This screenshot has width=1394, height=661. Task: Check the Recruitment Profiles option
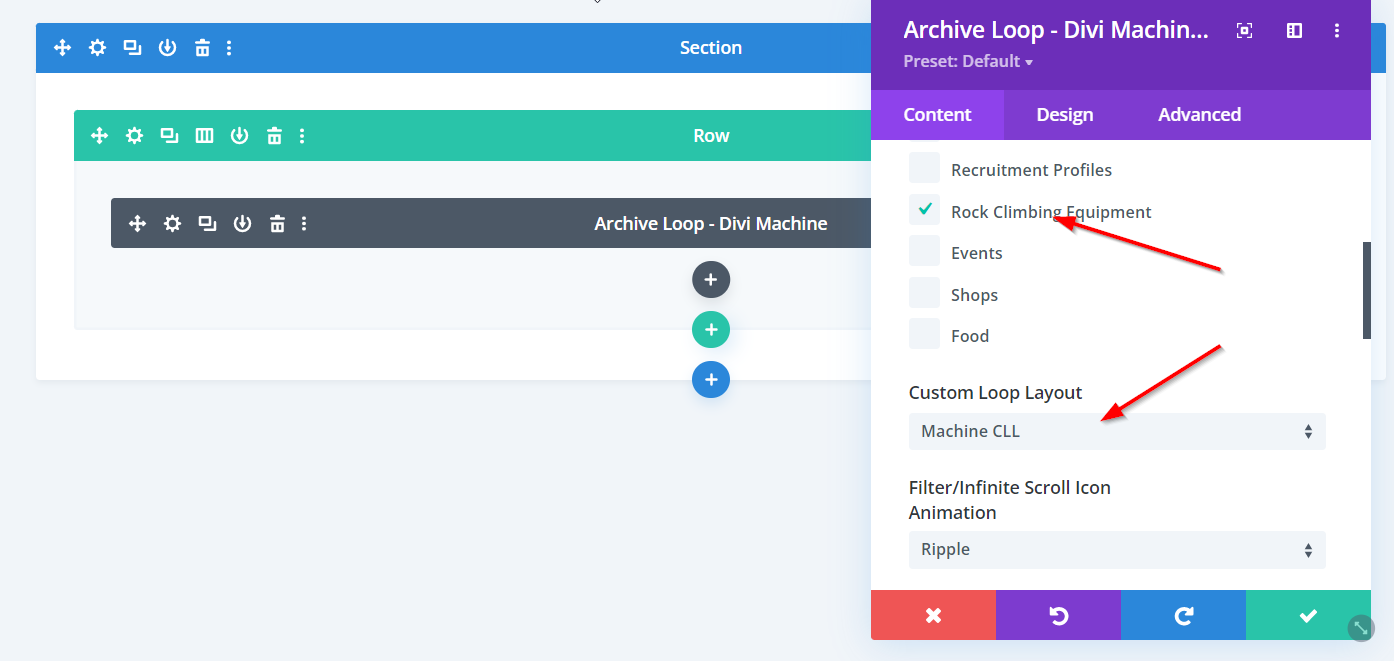(x=924, y=168)
